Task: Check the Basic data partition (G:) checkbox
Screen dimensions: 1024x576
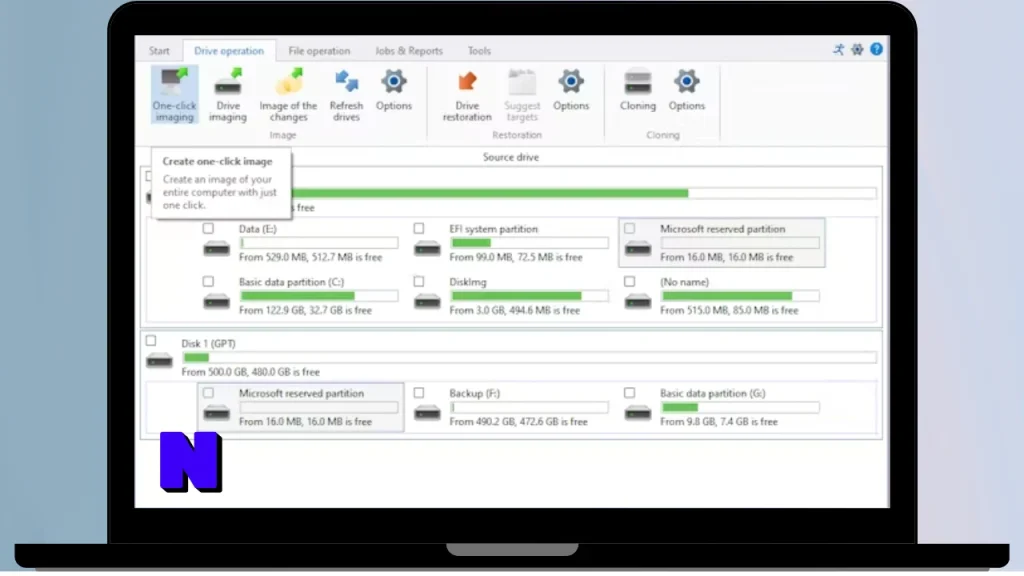Action: coord(630,393)
